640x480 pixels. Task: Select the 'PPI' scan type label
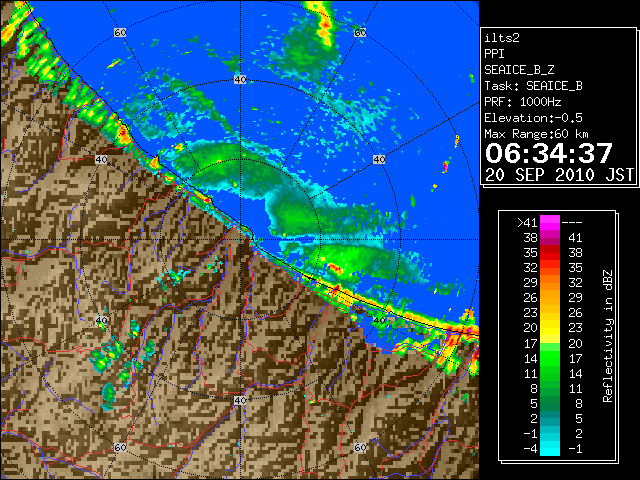(x=494, y=54)
